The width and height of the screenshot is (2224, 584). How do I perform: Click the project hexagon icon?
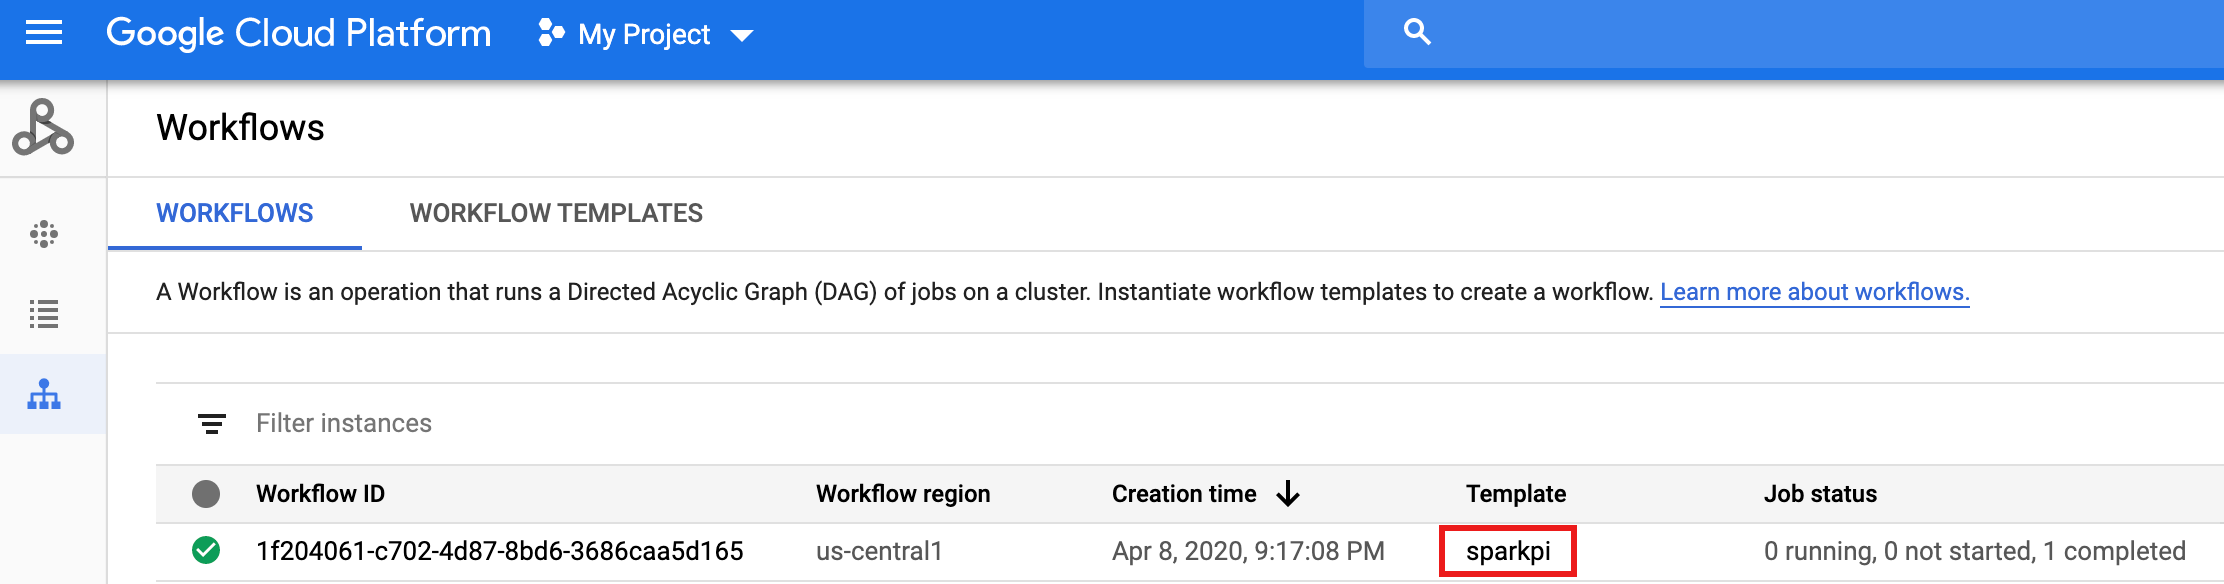click(551, 34)
